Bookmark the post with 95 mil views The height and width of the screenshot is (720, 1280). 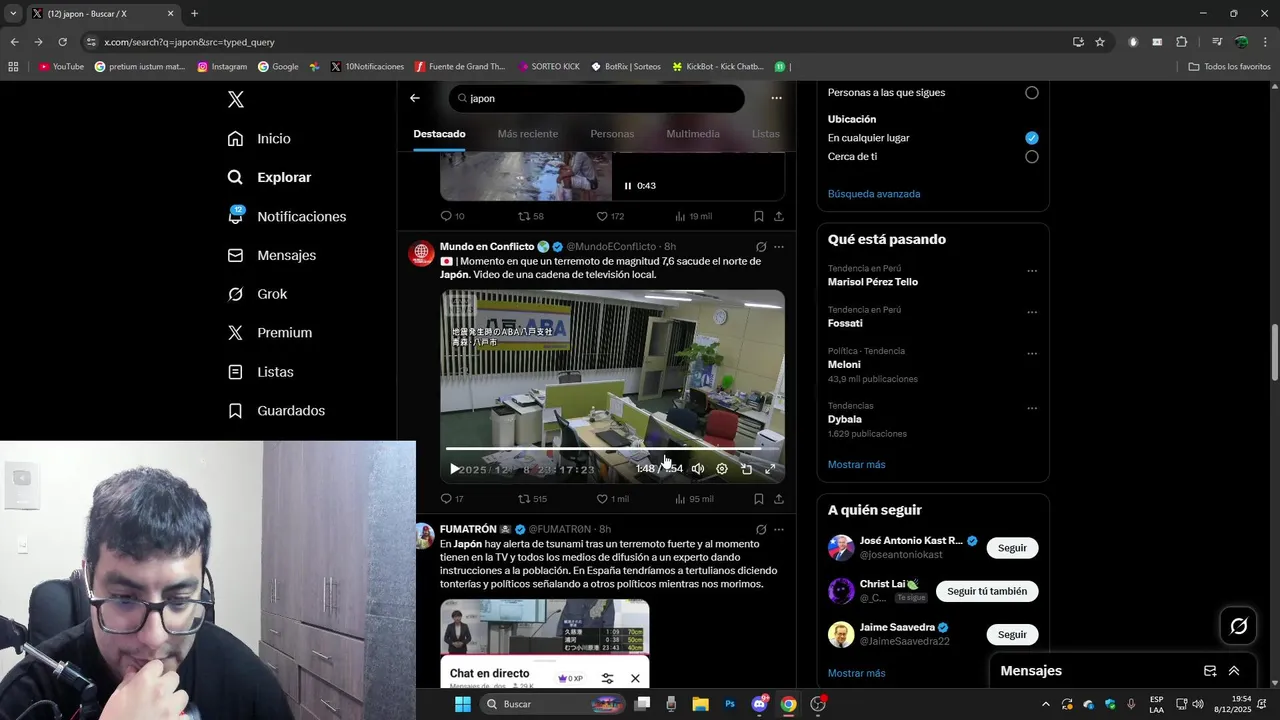coord(759,499)
